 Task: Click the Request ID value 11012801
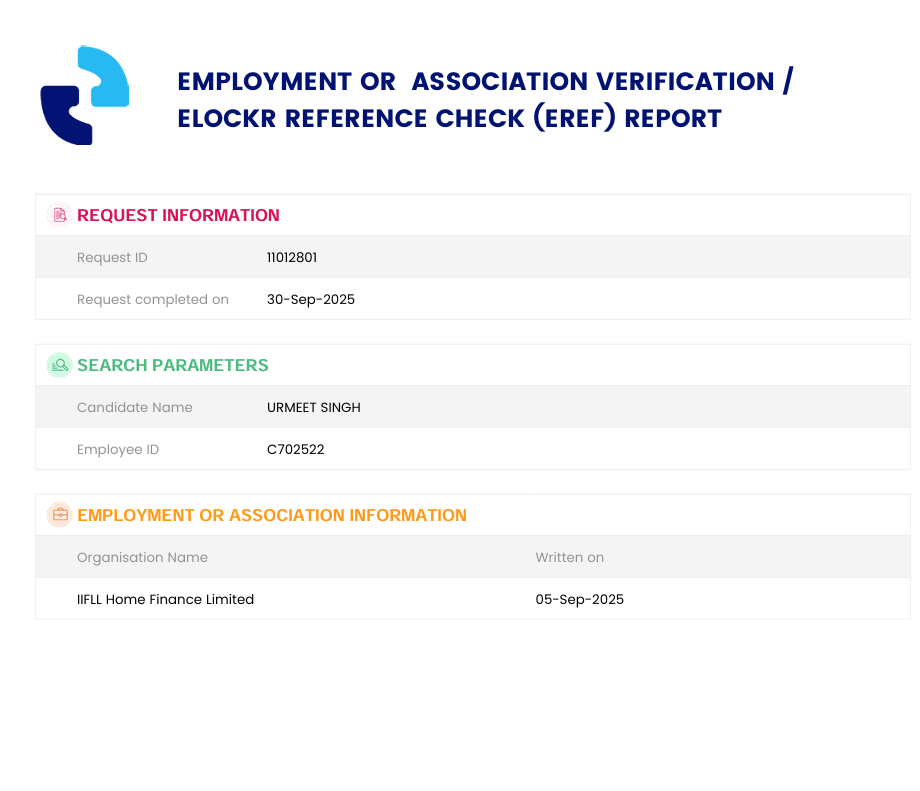pos(292,258)
